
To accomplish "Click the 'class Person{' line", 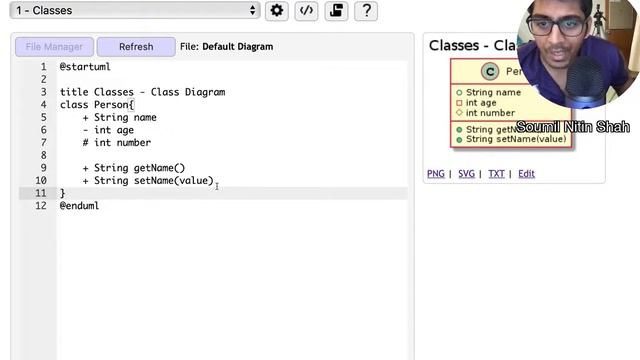I will point(97,104).
